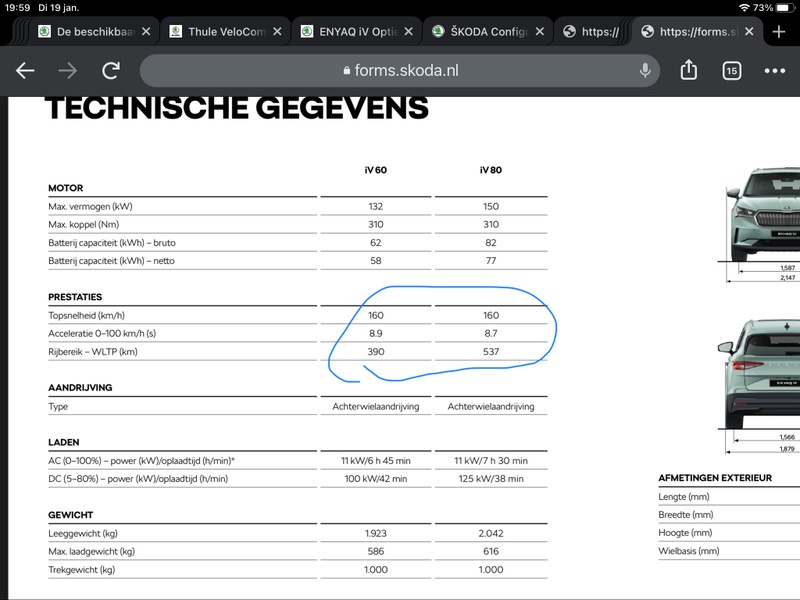Click the 82 bruto battery value
The image size is (800, 600).
(x=491, y=242)
